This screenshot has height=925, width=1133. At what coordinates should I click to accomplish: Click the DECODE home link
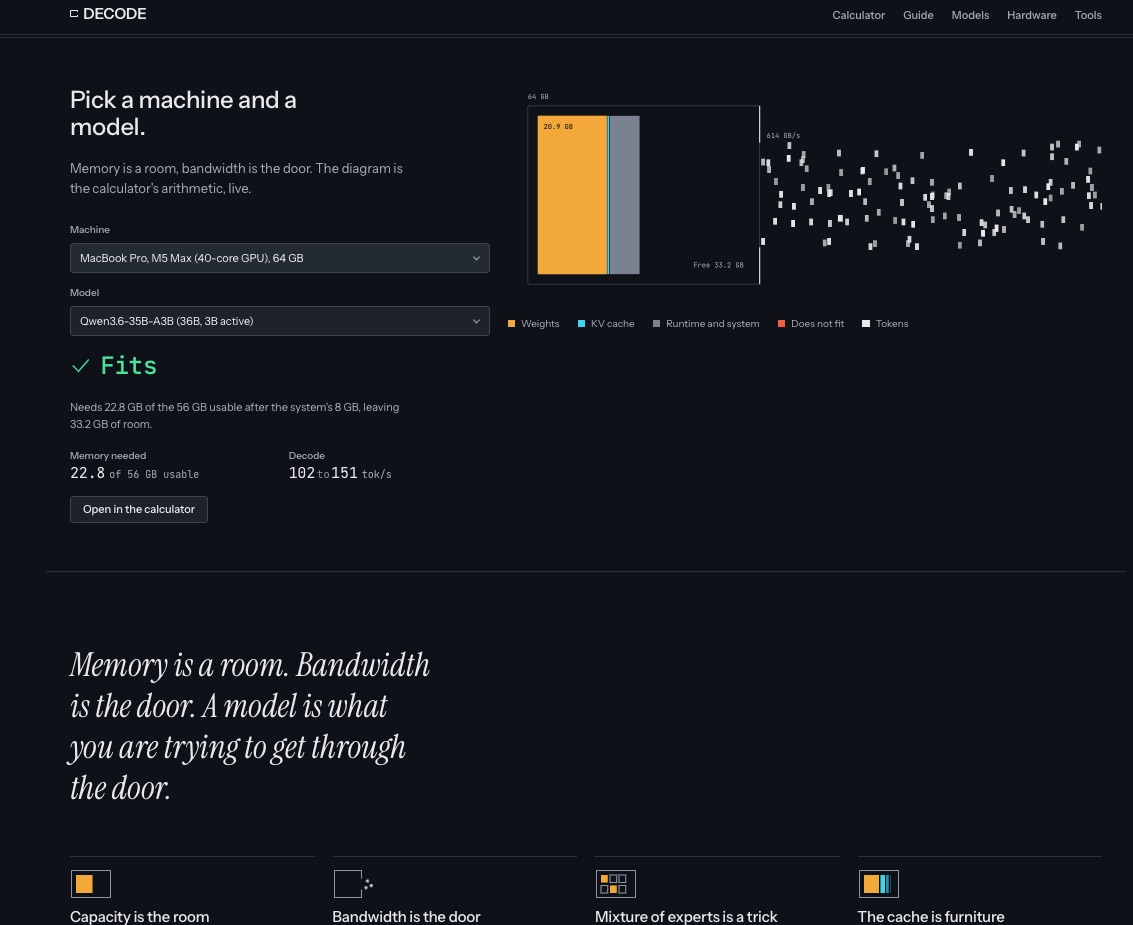tap(108, 14)
